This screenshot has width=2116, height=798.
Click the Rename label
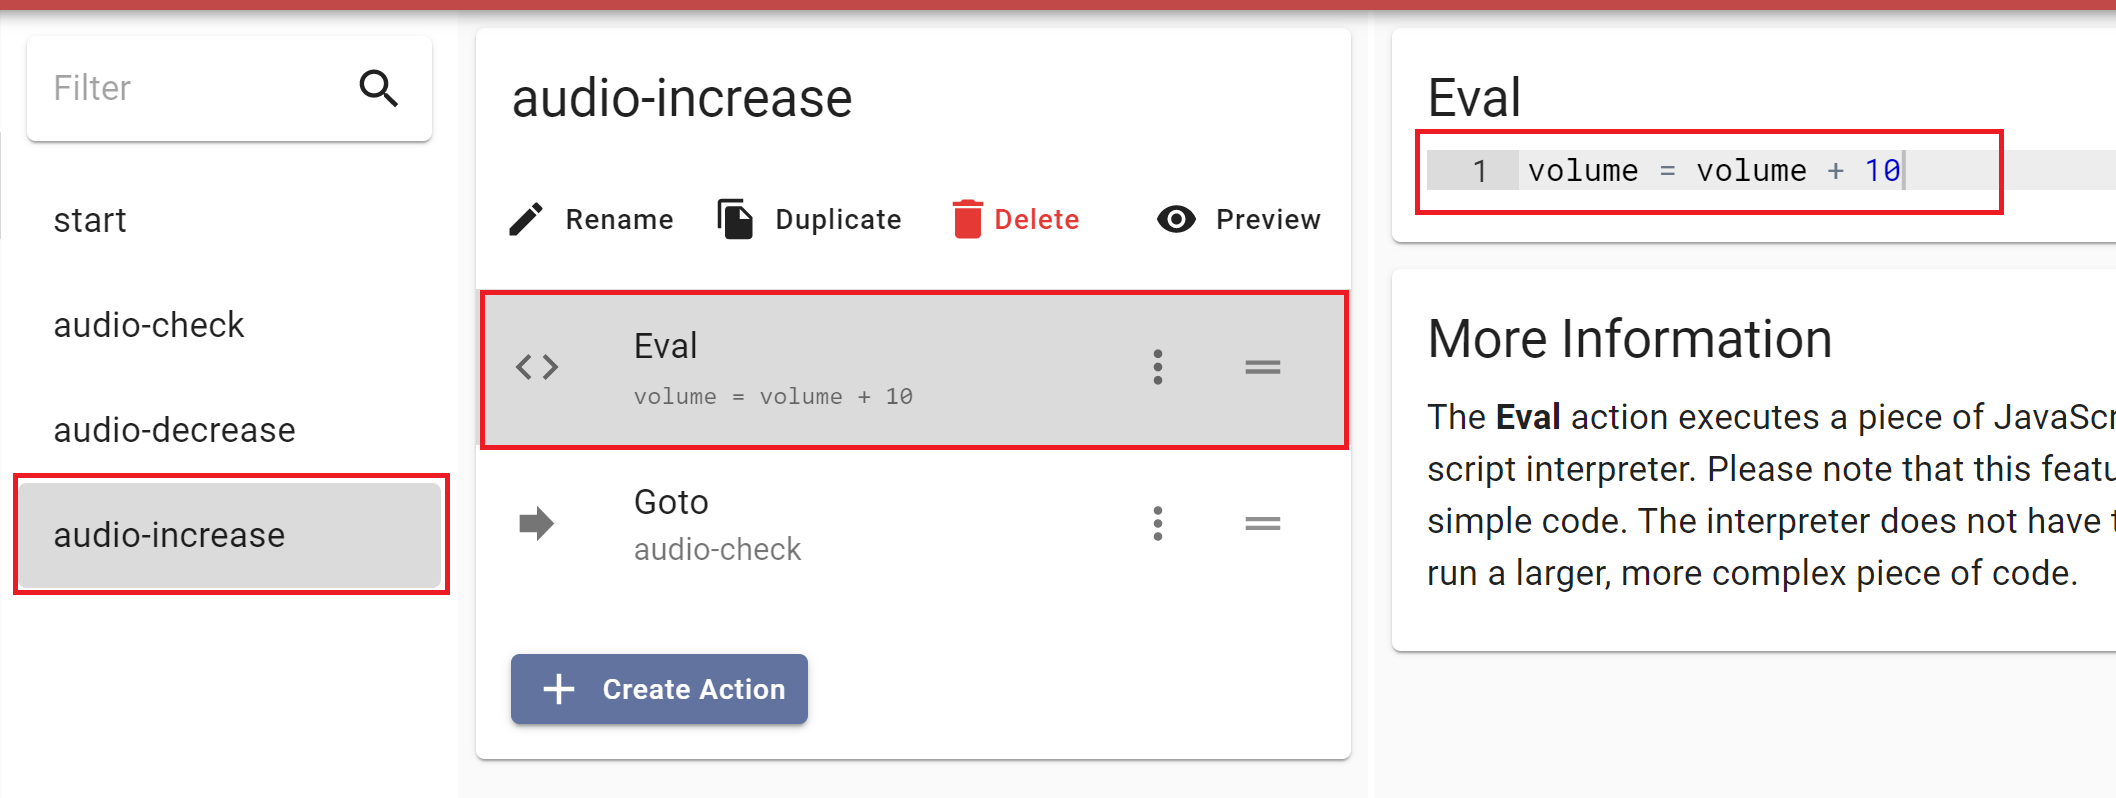click(619, 220)
